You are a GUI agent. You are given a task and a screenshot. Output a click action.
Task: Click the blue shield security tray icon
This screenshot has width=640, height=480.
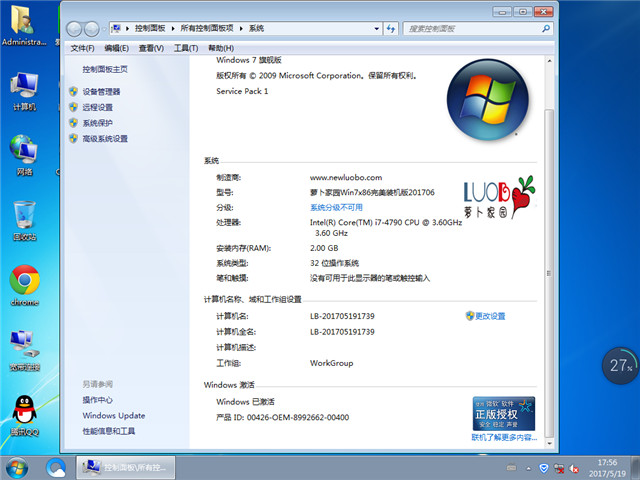[544, 468]
